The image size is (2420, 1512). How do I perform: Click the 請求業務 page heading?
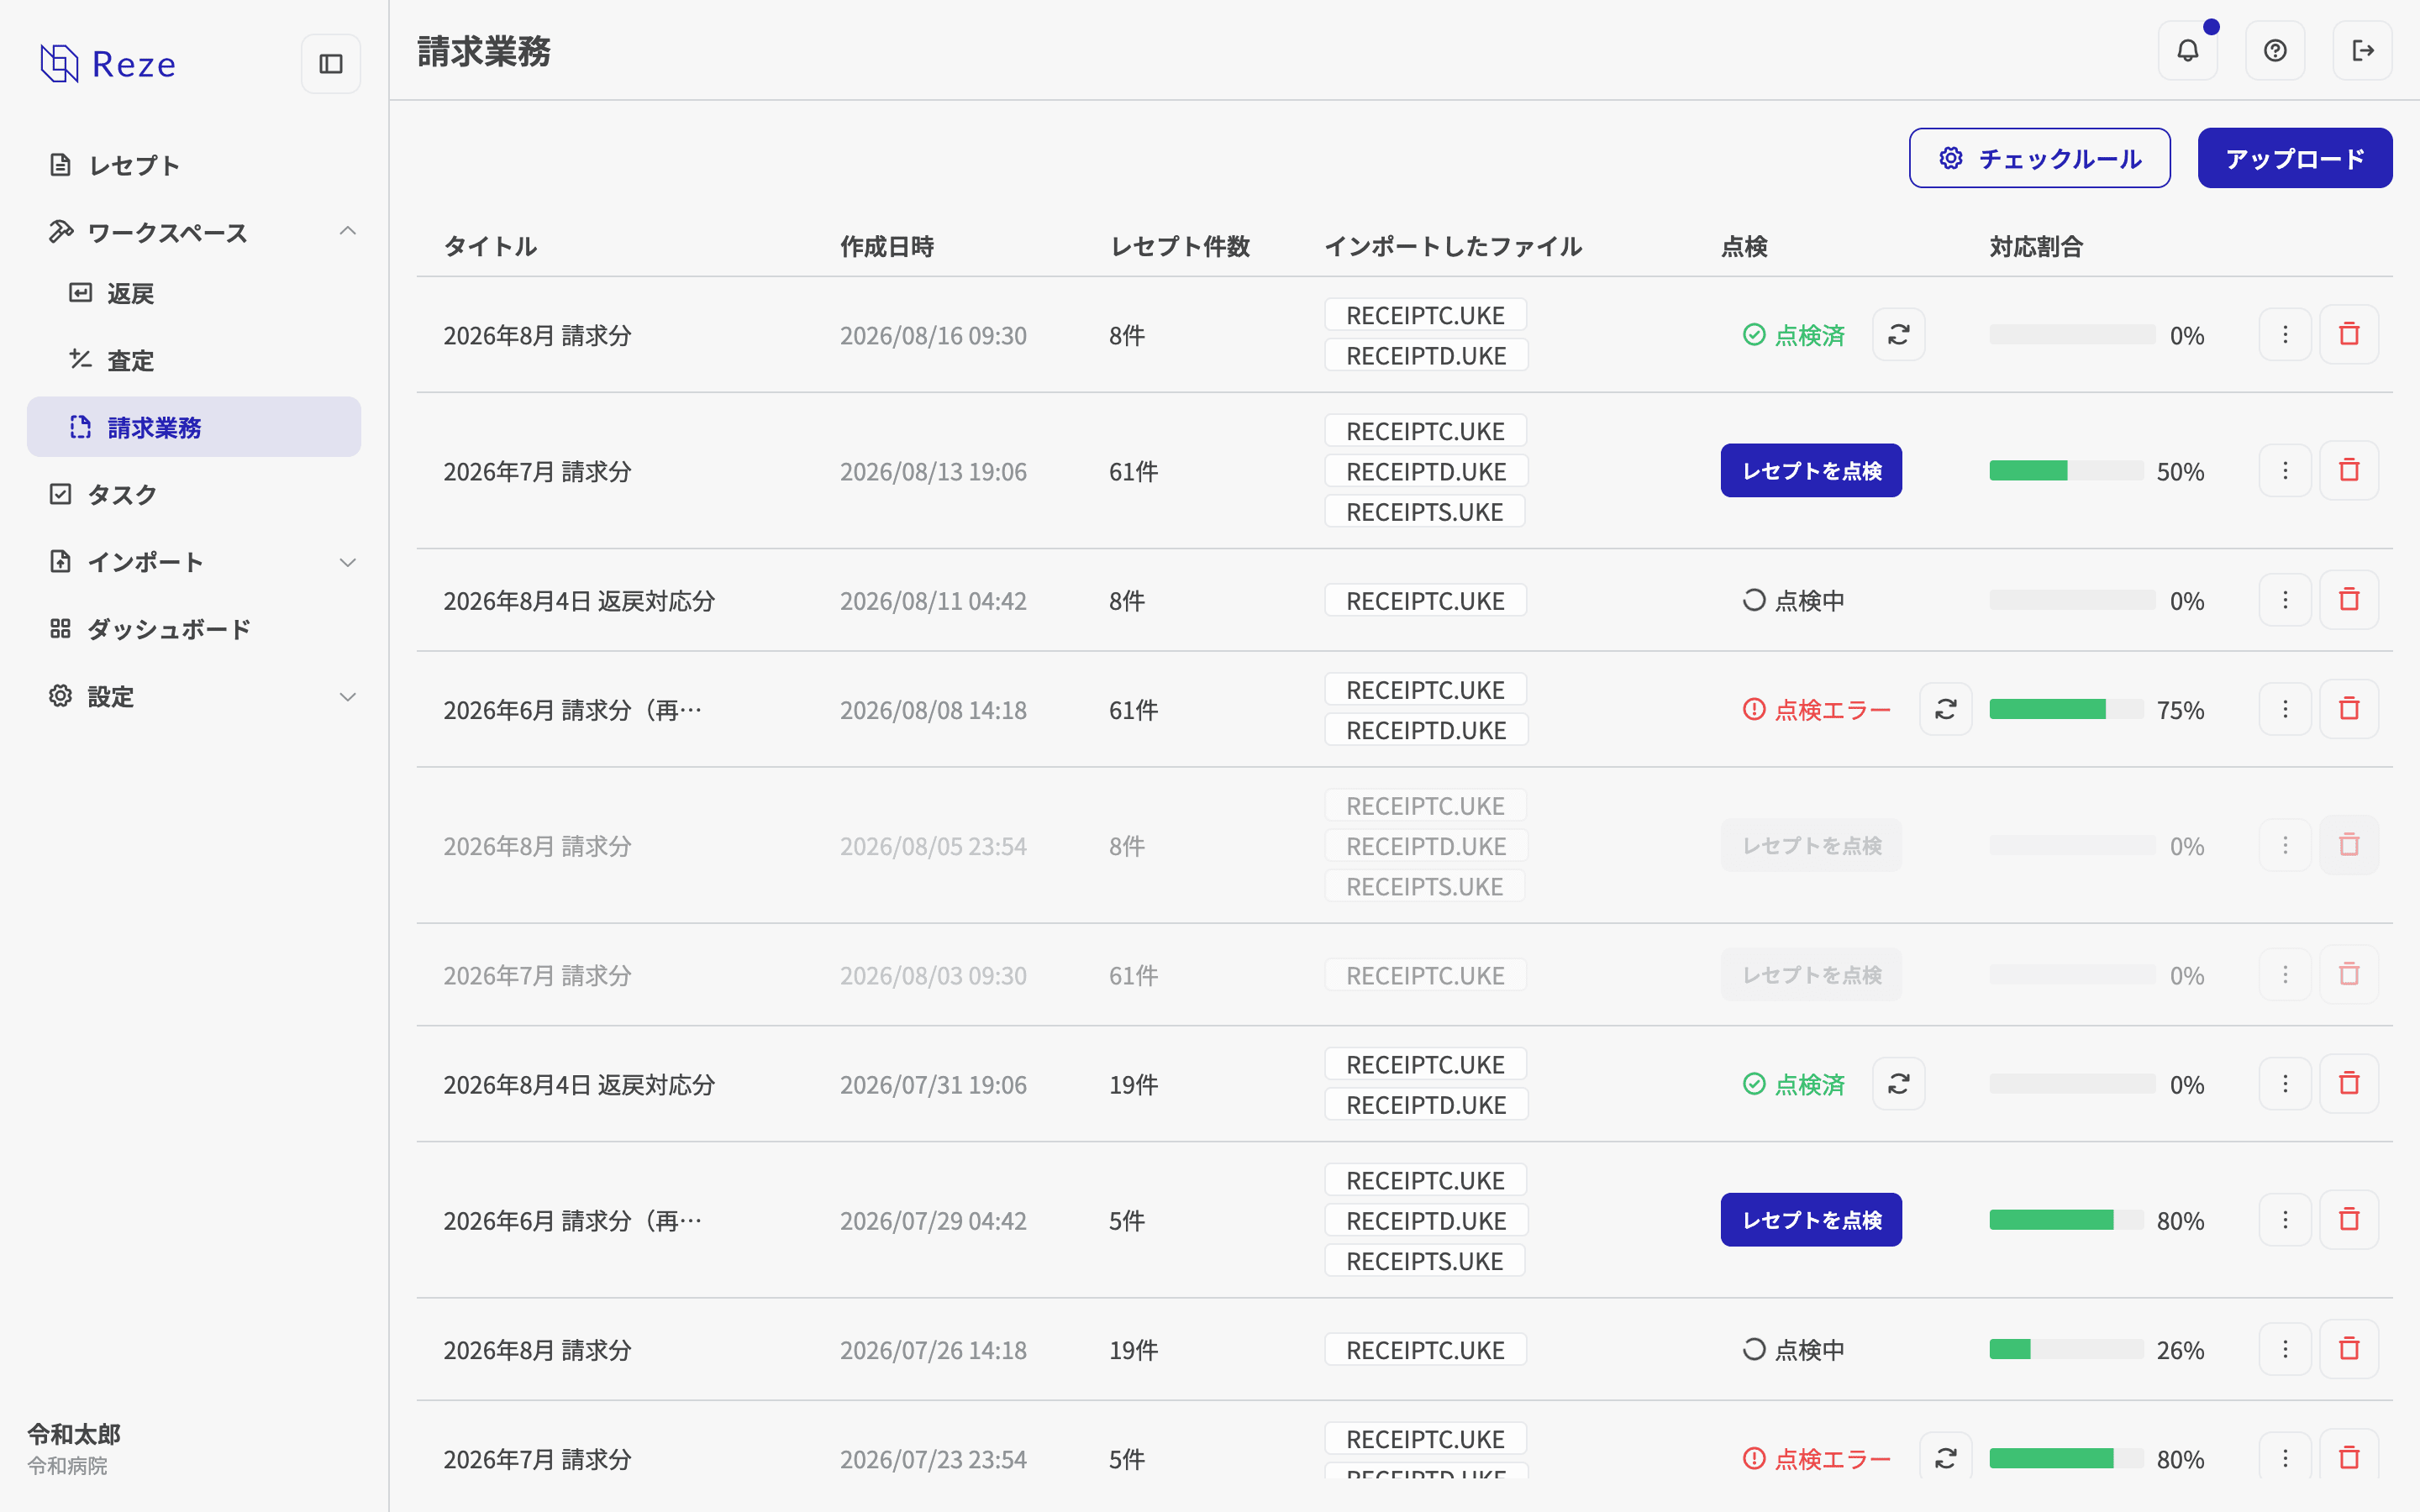point(484,51)
